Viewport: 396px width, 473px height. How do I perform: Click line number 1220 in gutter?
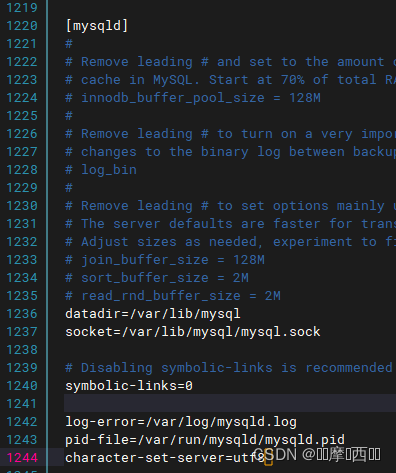coord(22,26)
